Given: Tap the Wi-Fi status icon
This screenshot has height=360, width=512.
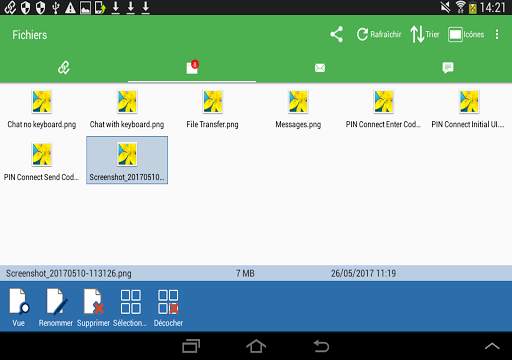Looking at the screenshot, I should point(460,7).
